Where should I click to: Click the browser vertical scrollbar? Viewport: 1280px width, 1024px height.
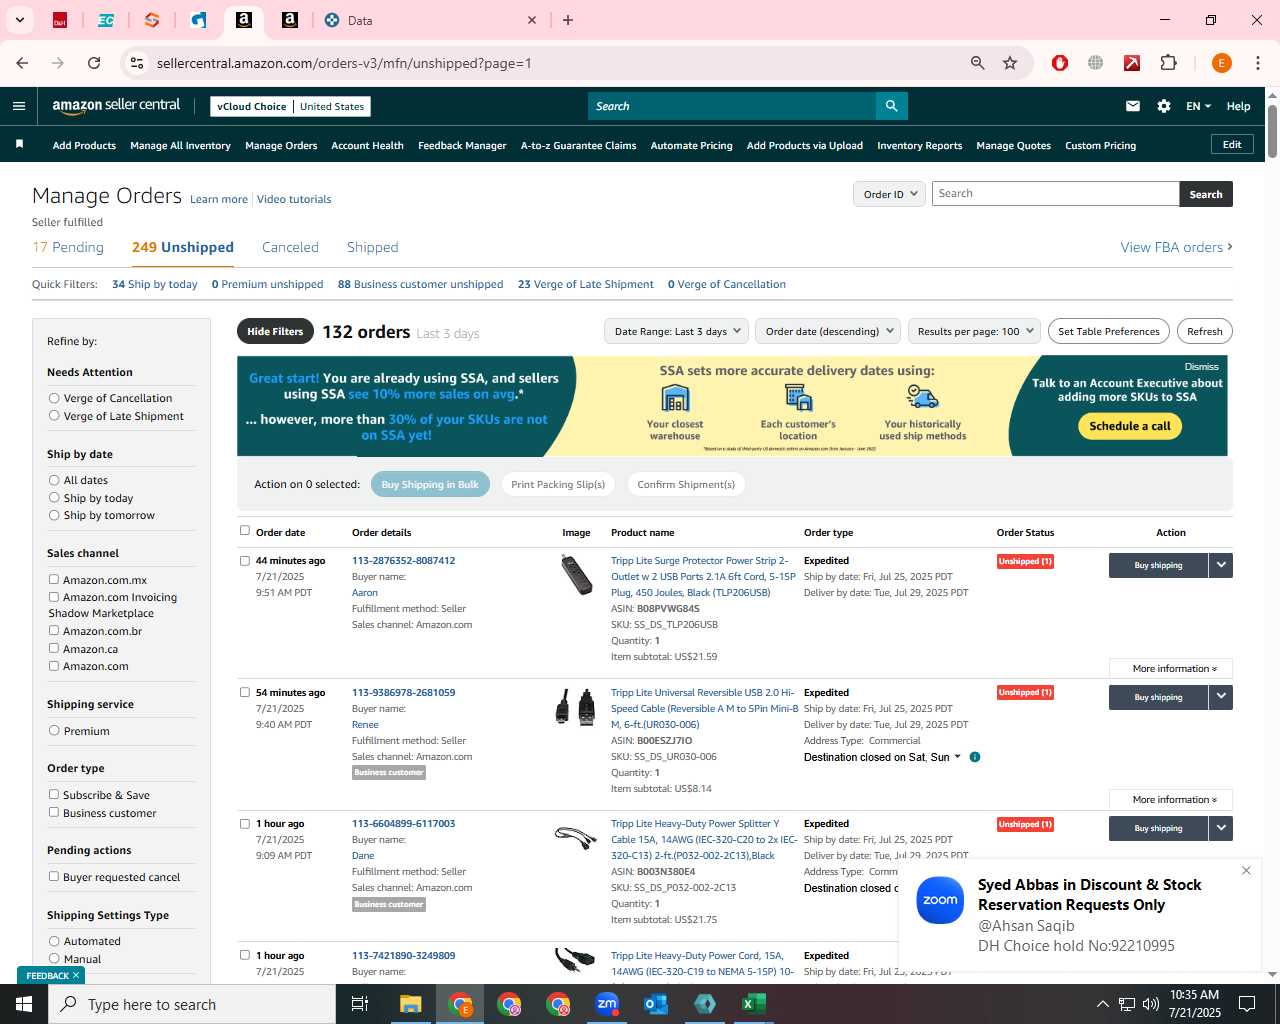tap(1272, 130)
